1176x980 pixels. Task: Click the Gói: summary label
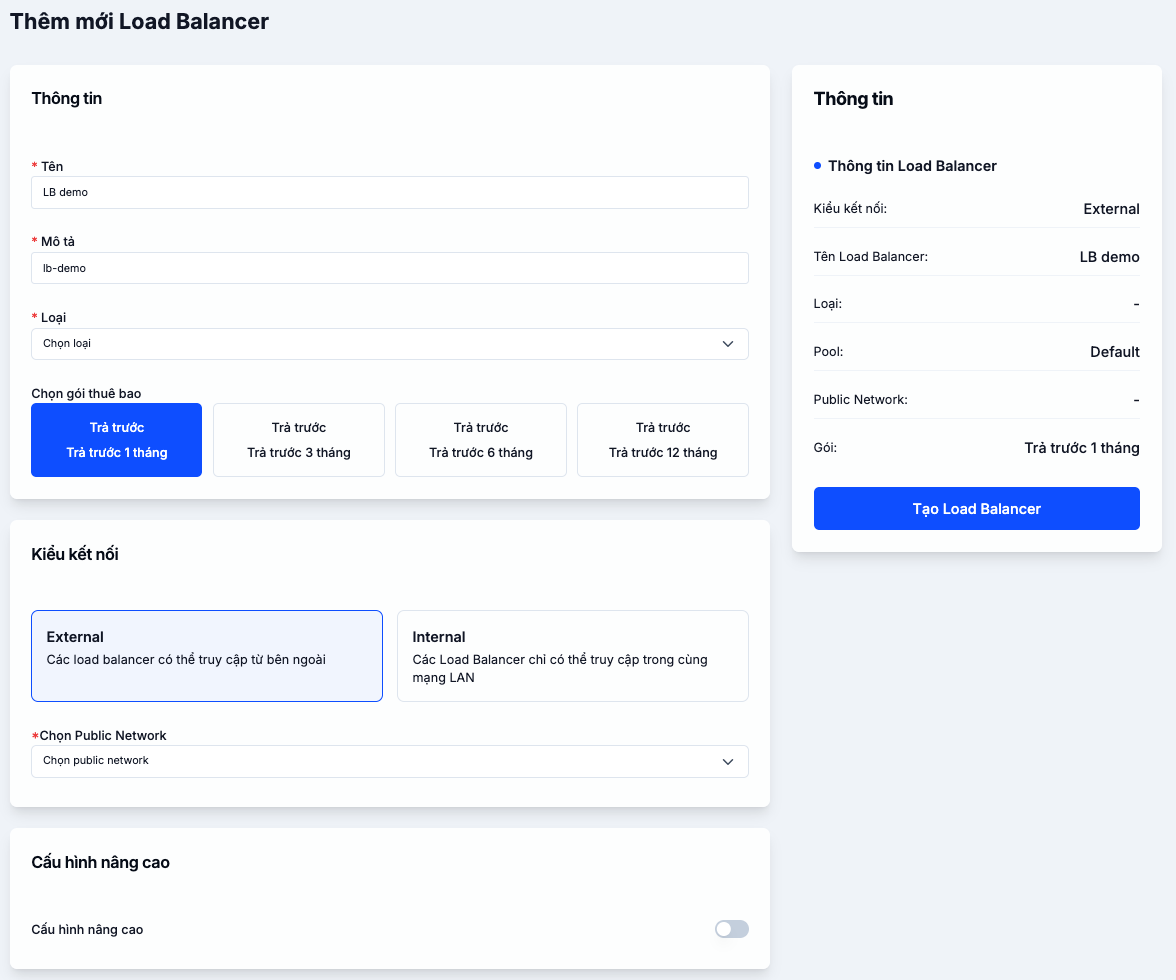pos(825,448)
